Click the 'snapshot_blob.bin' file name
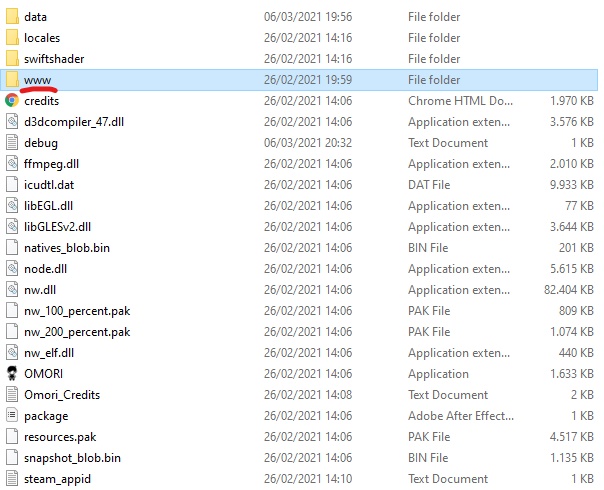 [72, 458]
